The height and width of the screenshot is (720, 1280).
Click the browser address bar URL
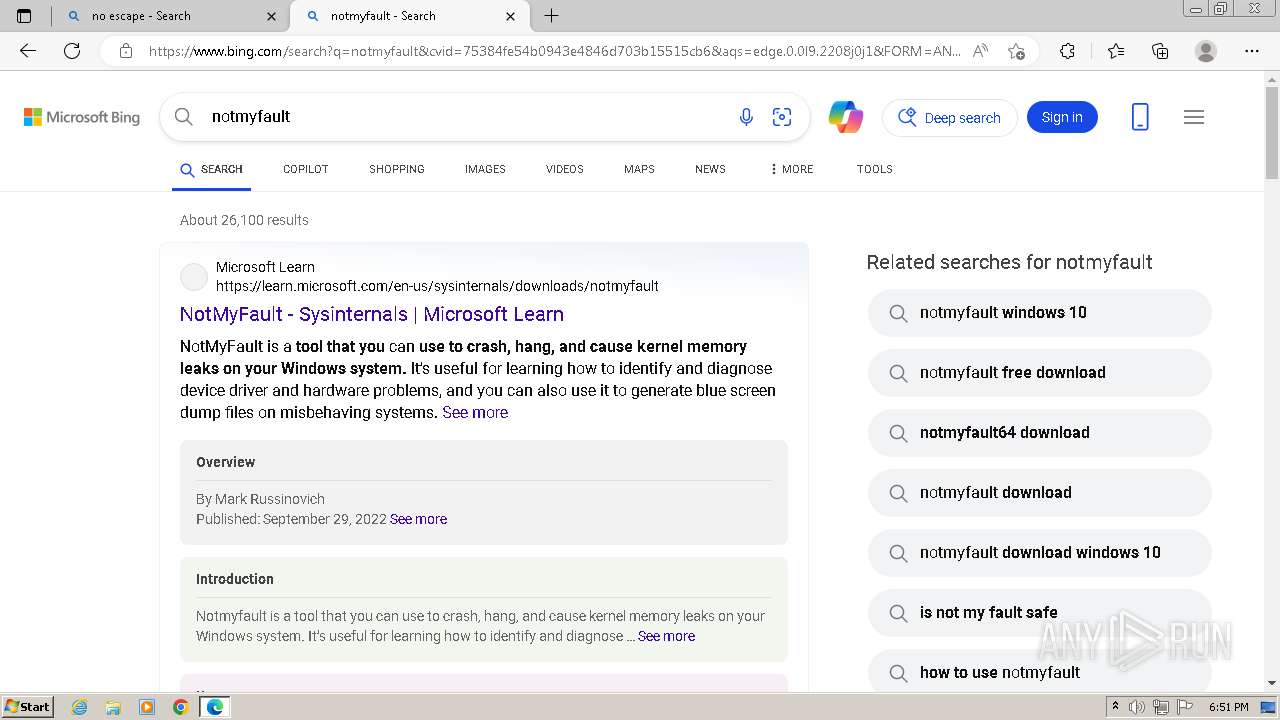(554, 51)
